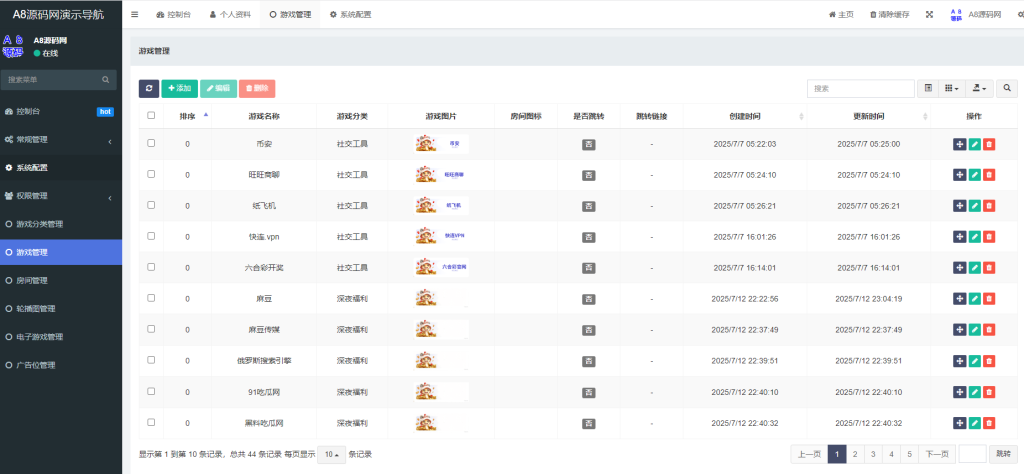Image resolution: width=1024 pixels, height=474 pixels.
Task: Edit the 旺旺商聊 row with its pencil icon
Action: tap(974, 174)
